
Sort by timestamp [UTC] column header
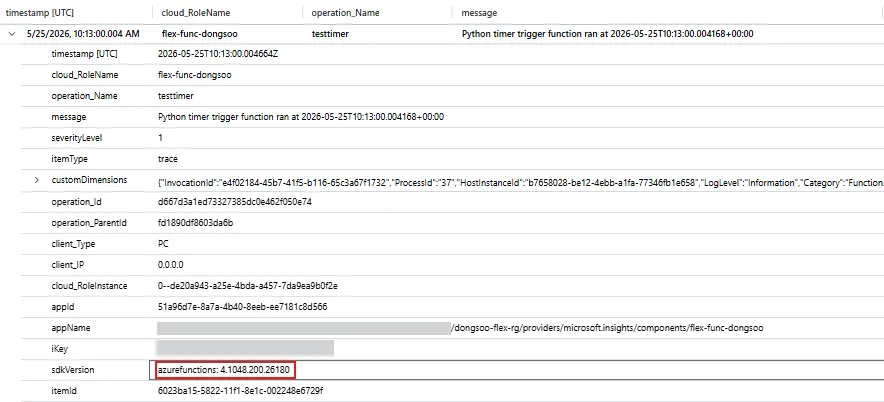tap(40, 12)
